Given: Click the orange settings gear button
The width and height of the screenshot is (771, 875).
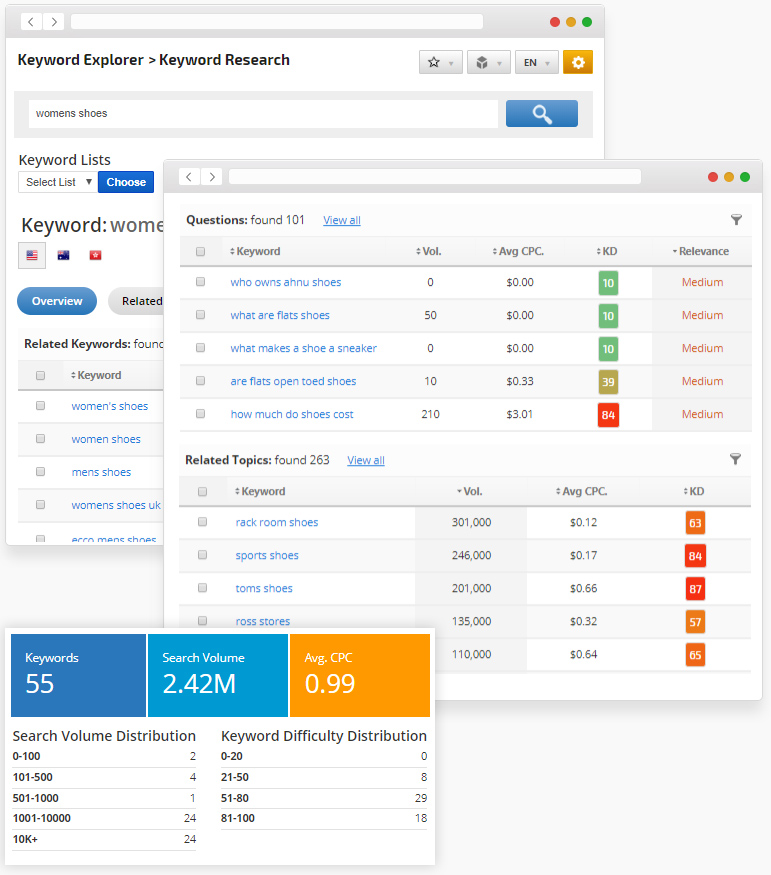Looking at the screenshot, I should click(x=578, y=62).
